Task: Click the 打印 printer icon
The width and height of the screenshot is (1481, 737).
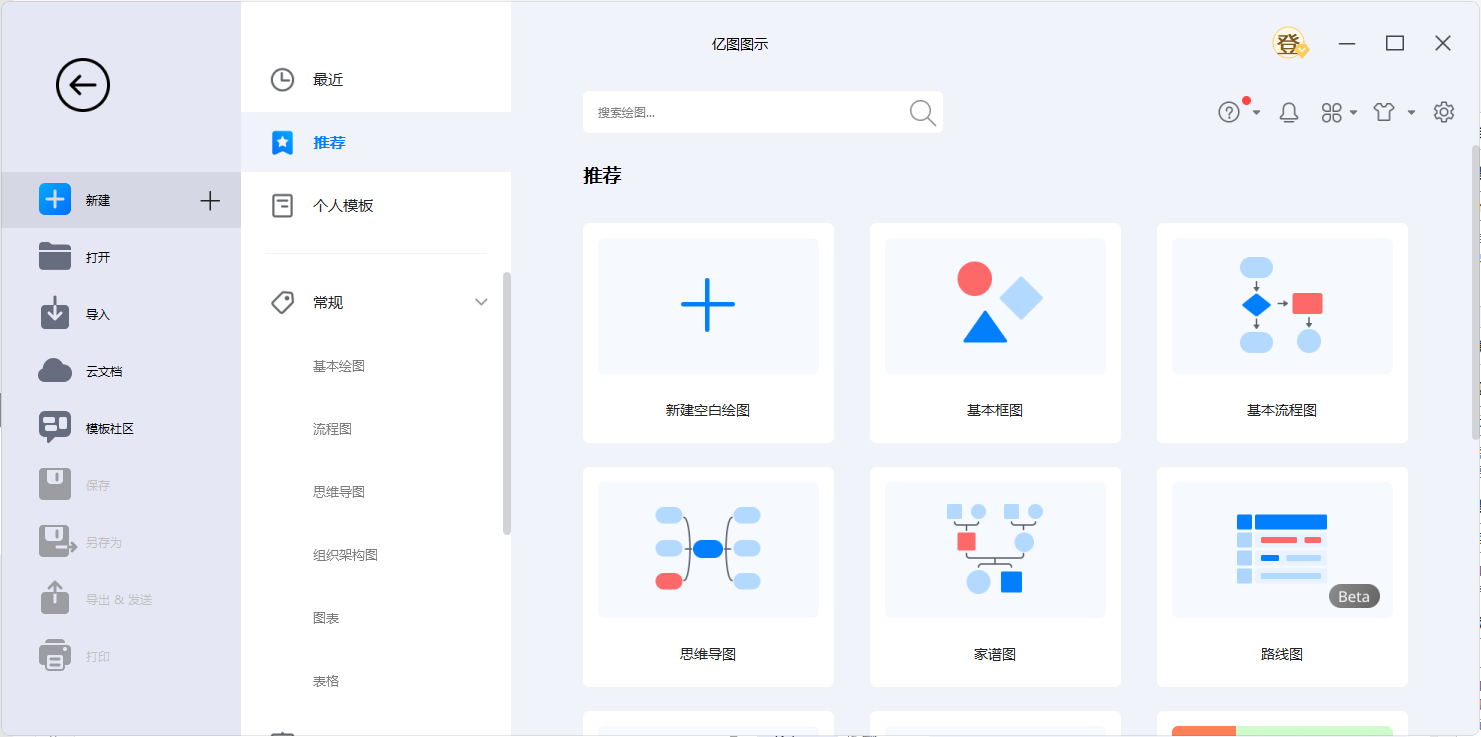Action: coord(55,656)
